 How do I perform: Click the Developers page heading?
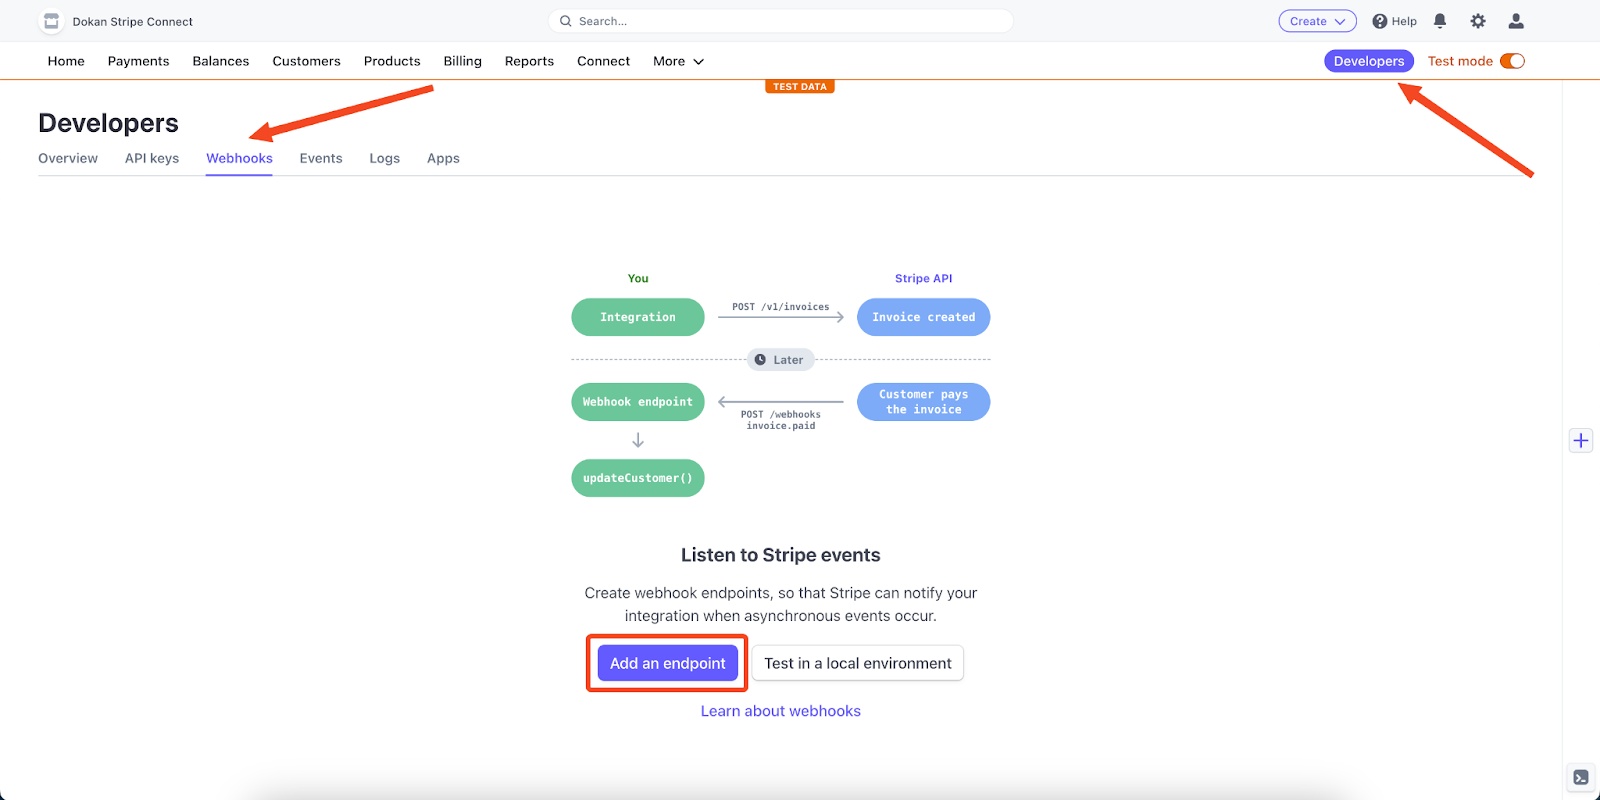pyautogui.click(x=108, y=123)
